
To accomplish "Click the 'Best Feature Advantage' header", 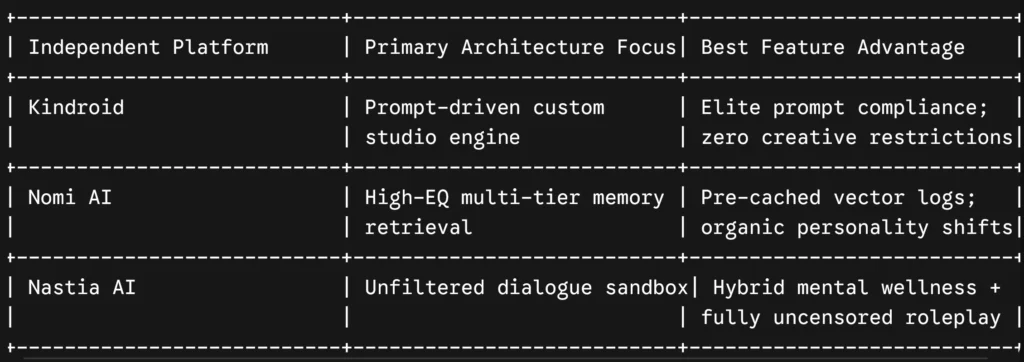I will 833,48.
